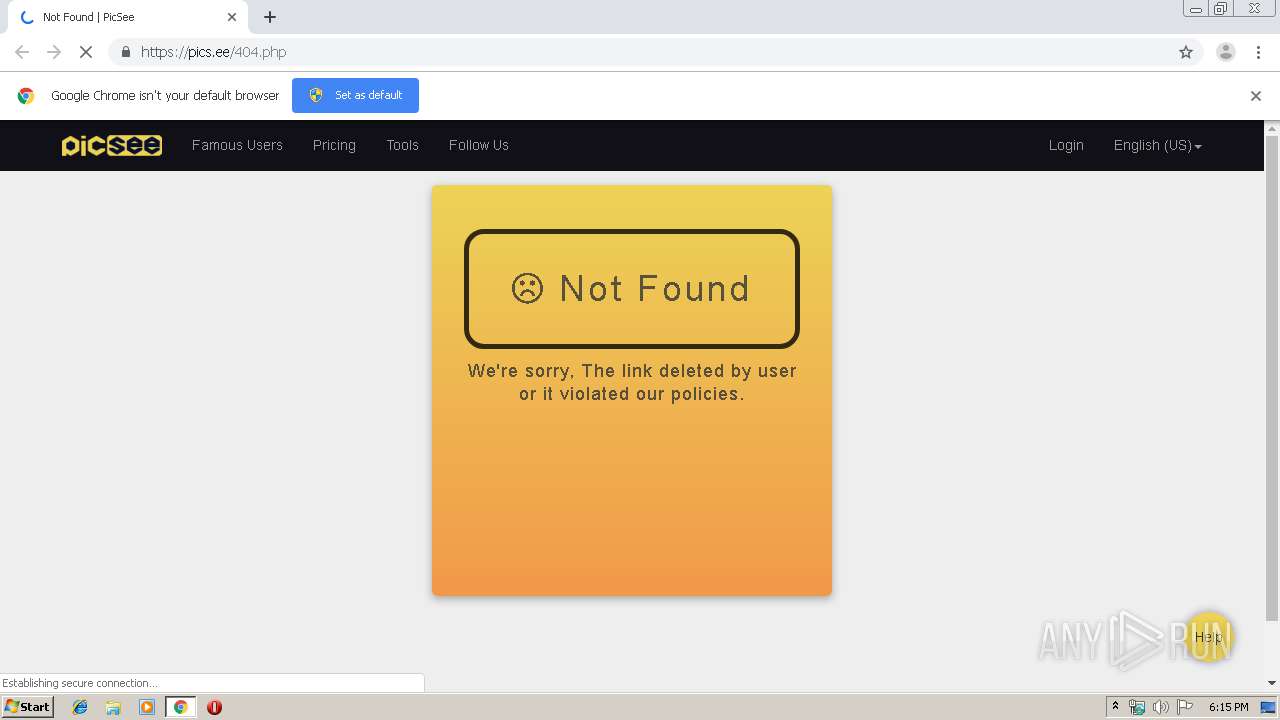The width and height of the screenshot is (1280, 720).
Task: Click the PicSee logo
Action: point(112,145)
